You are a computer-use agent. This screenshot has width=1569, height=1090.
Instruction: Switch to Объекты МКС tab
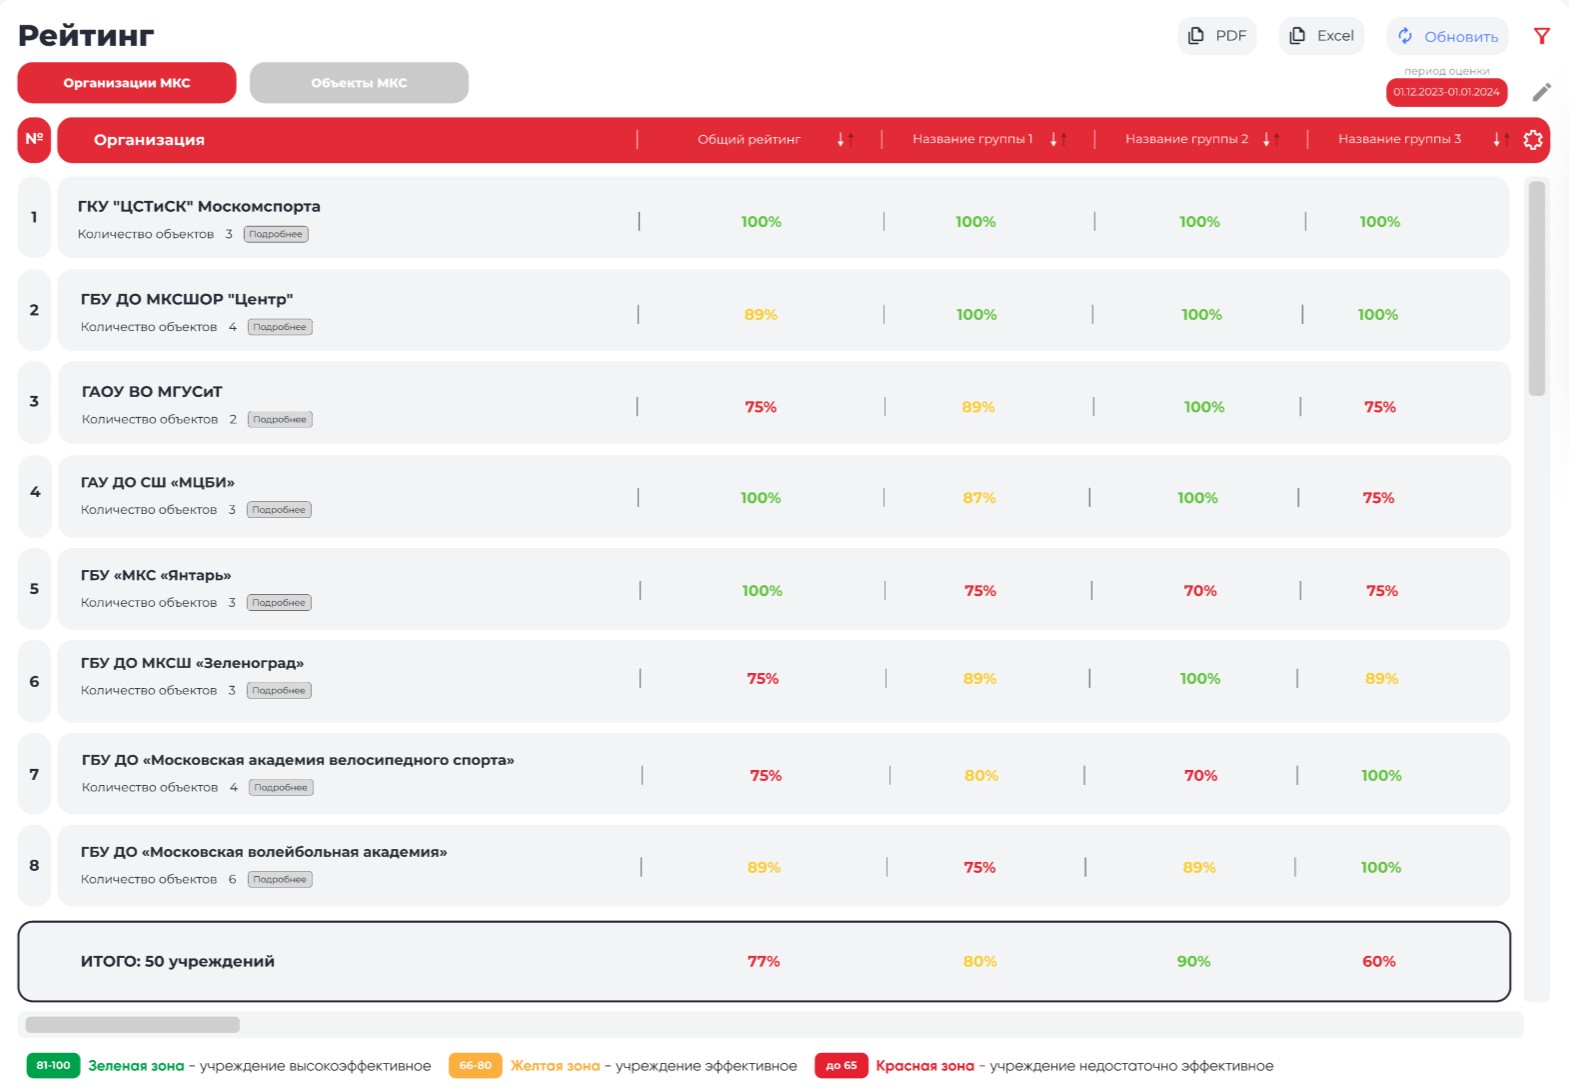pos(359,83)
